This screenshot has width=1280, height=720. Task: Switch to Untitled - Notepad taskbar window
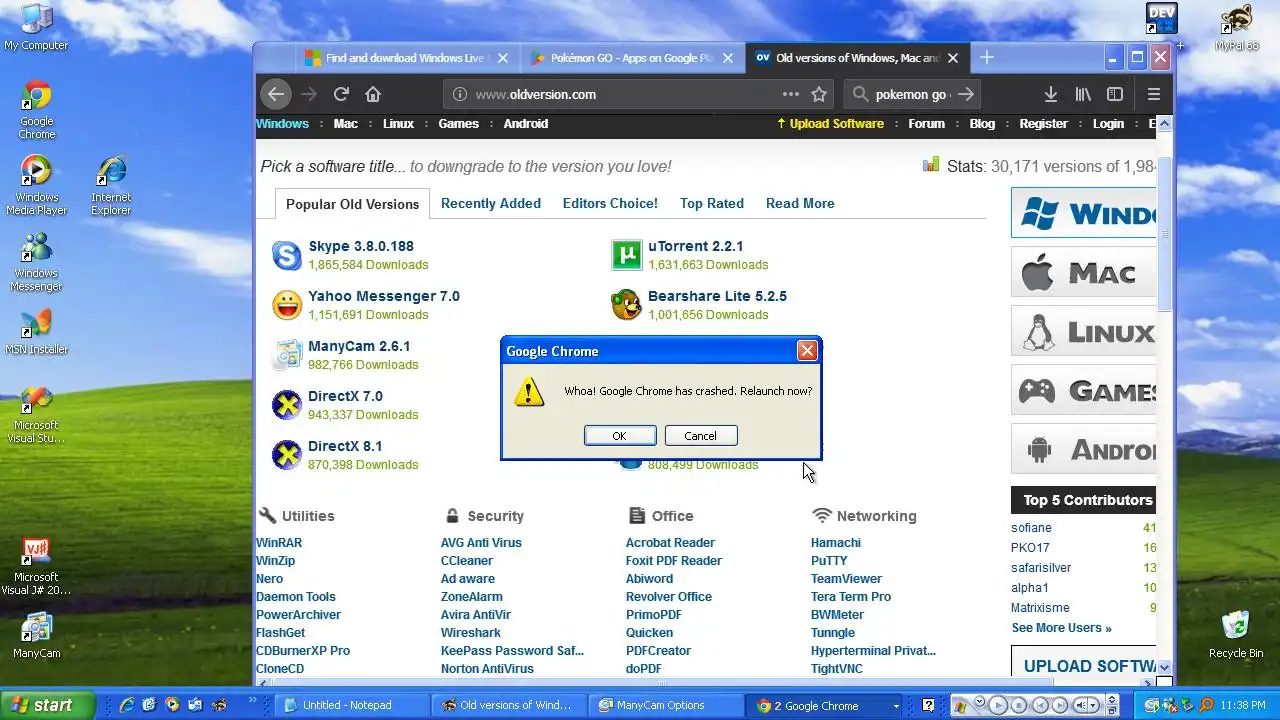pos(351,705)
